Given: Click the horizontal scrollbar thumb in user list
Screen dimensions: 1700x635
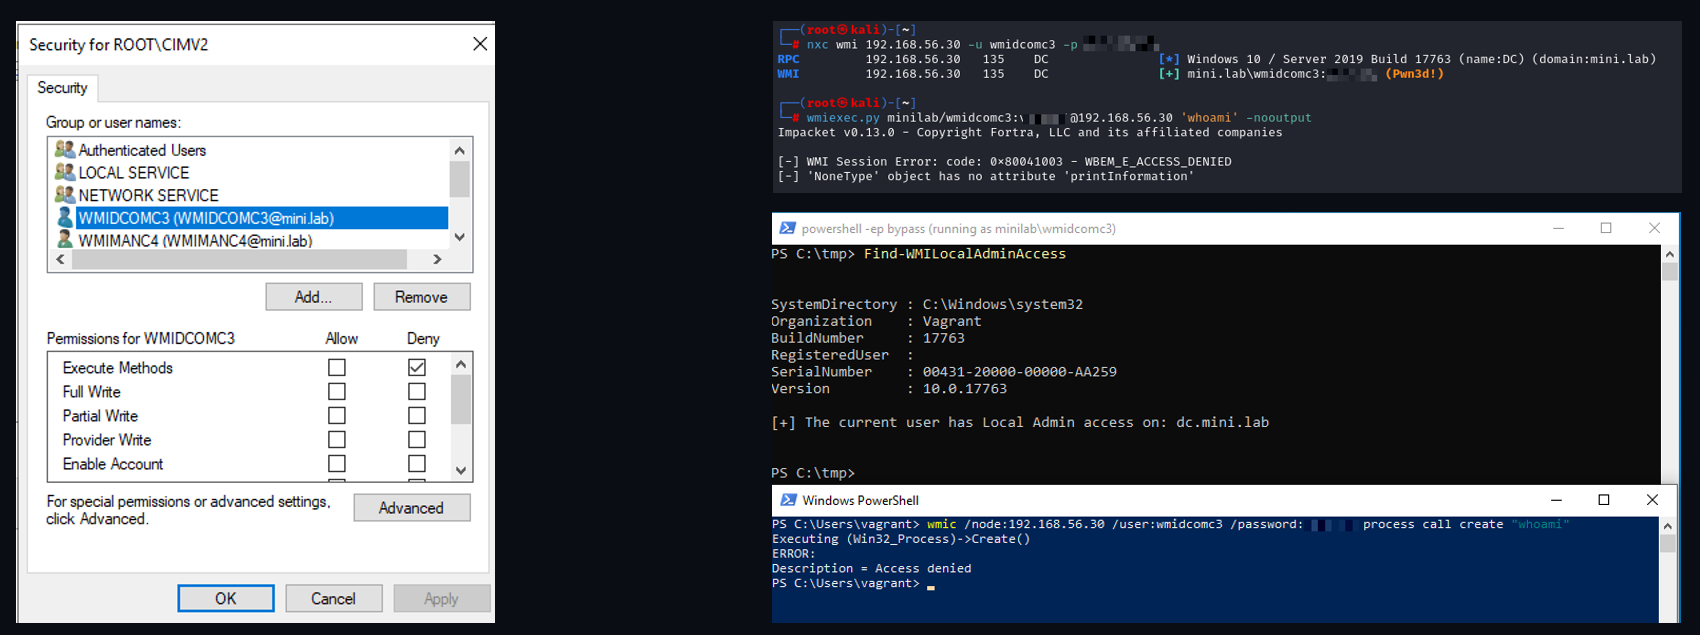Looking at the screenshot, I should pyautogui.click(x=239, y=259).
